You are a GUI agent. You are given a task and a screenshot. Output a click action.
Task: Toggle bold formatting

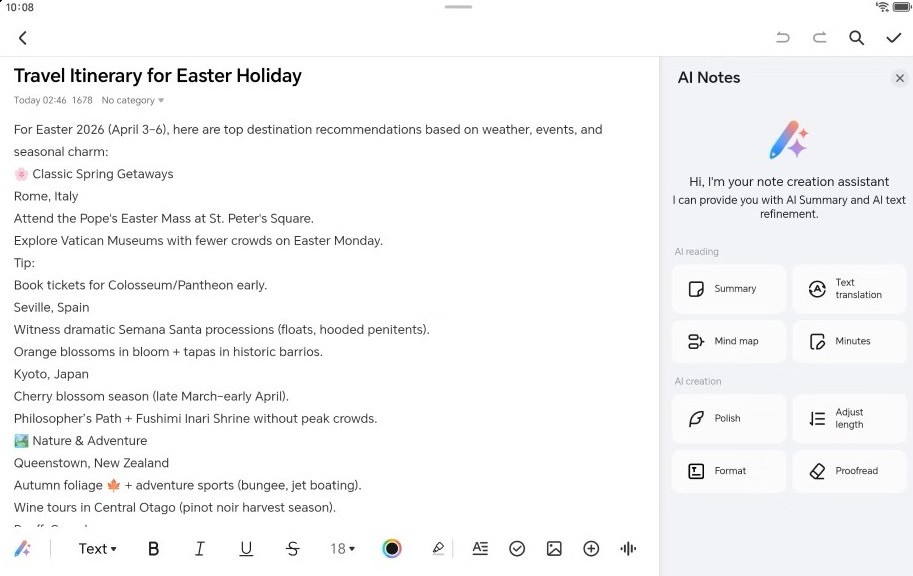pyautogui.click(x=154, y=548)
